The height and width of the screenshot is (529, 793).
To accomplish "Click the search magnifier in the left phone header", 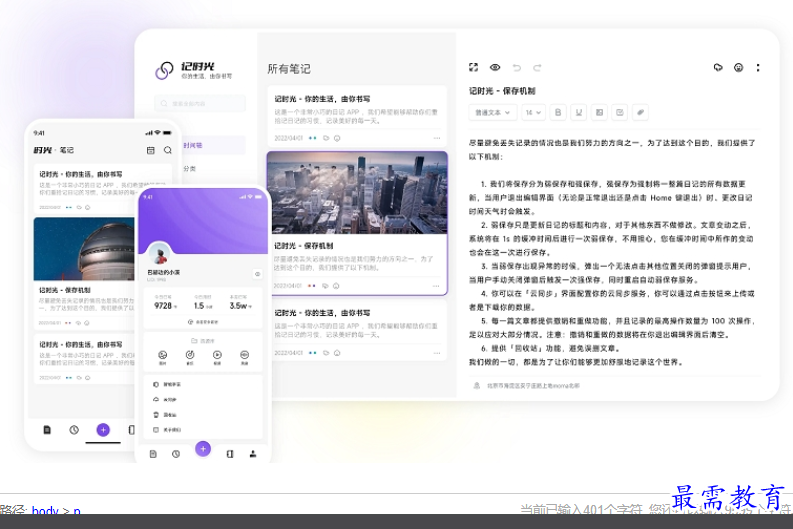I will pyautogui.click(x=167, y=150).
